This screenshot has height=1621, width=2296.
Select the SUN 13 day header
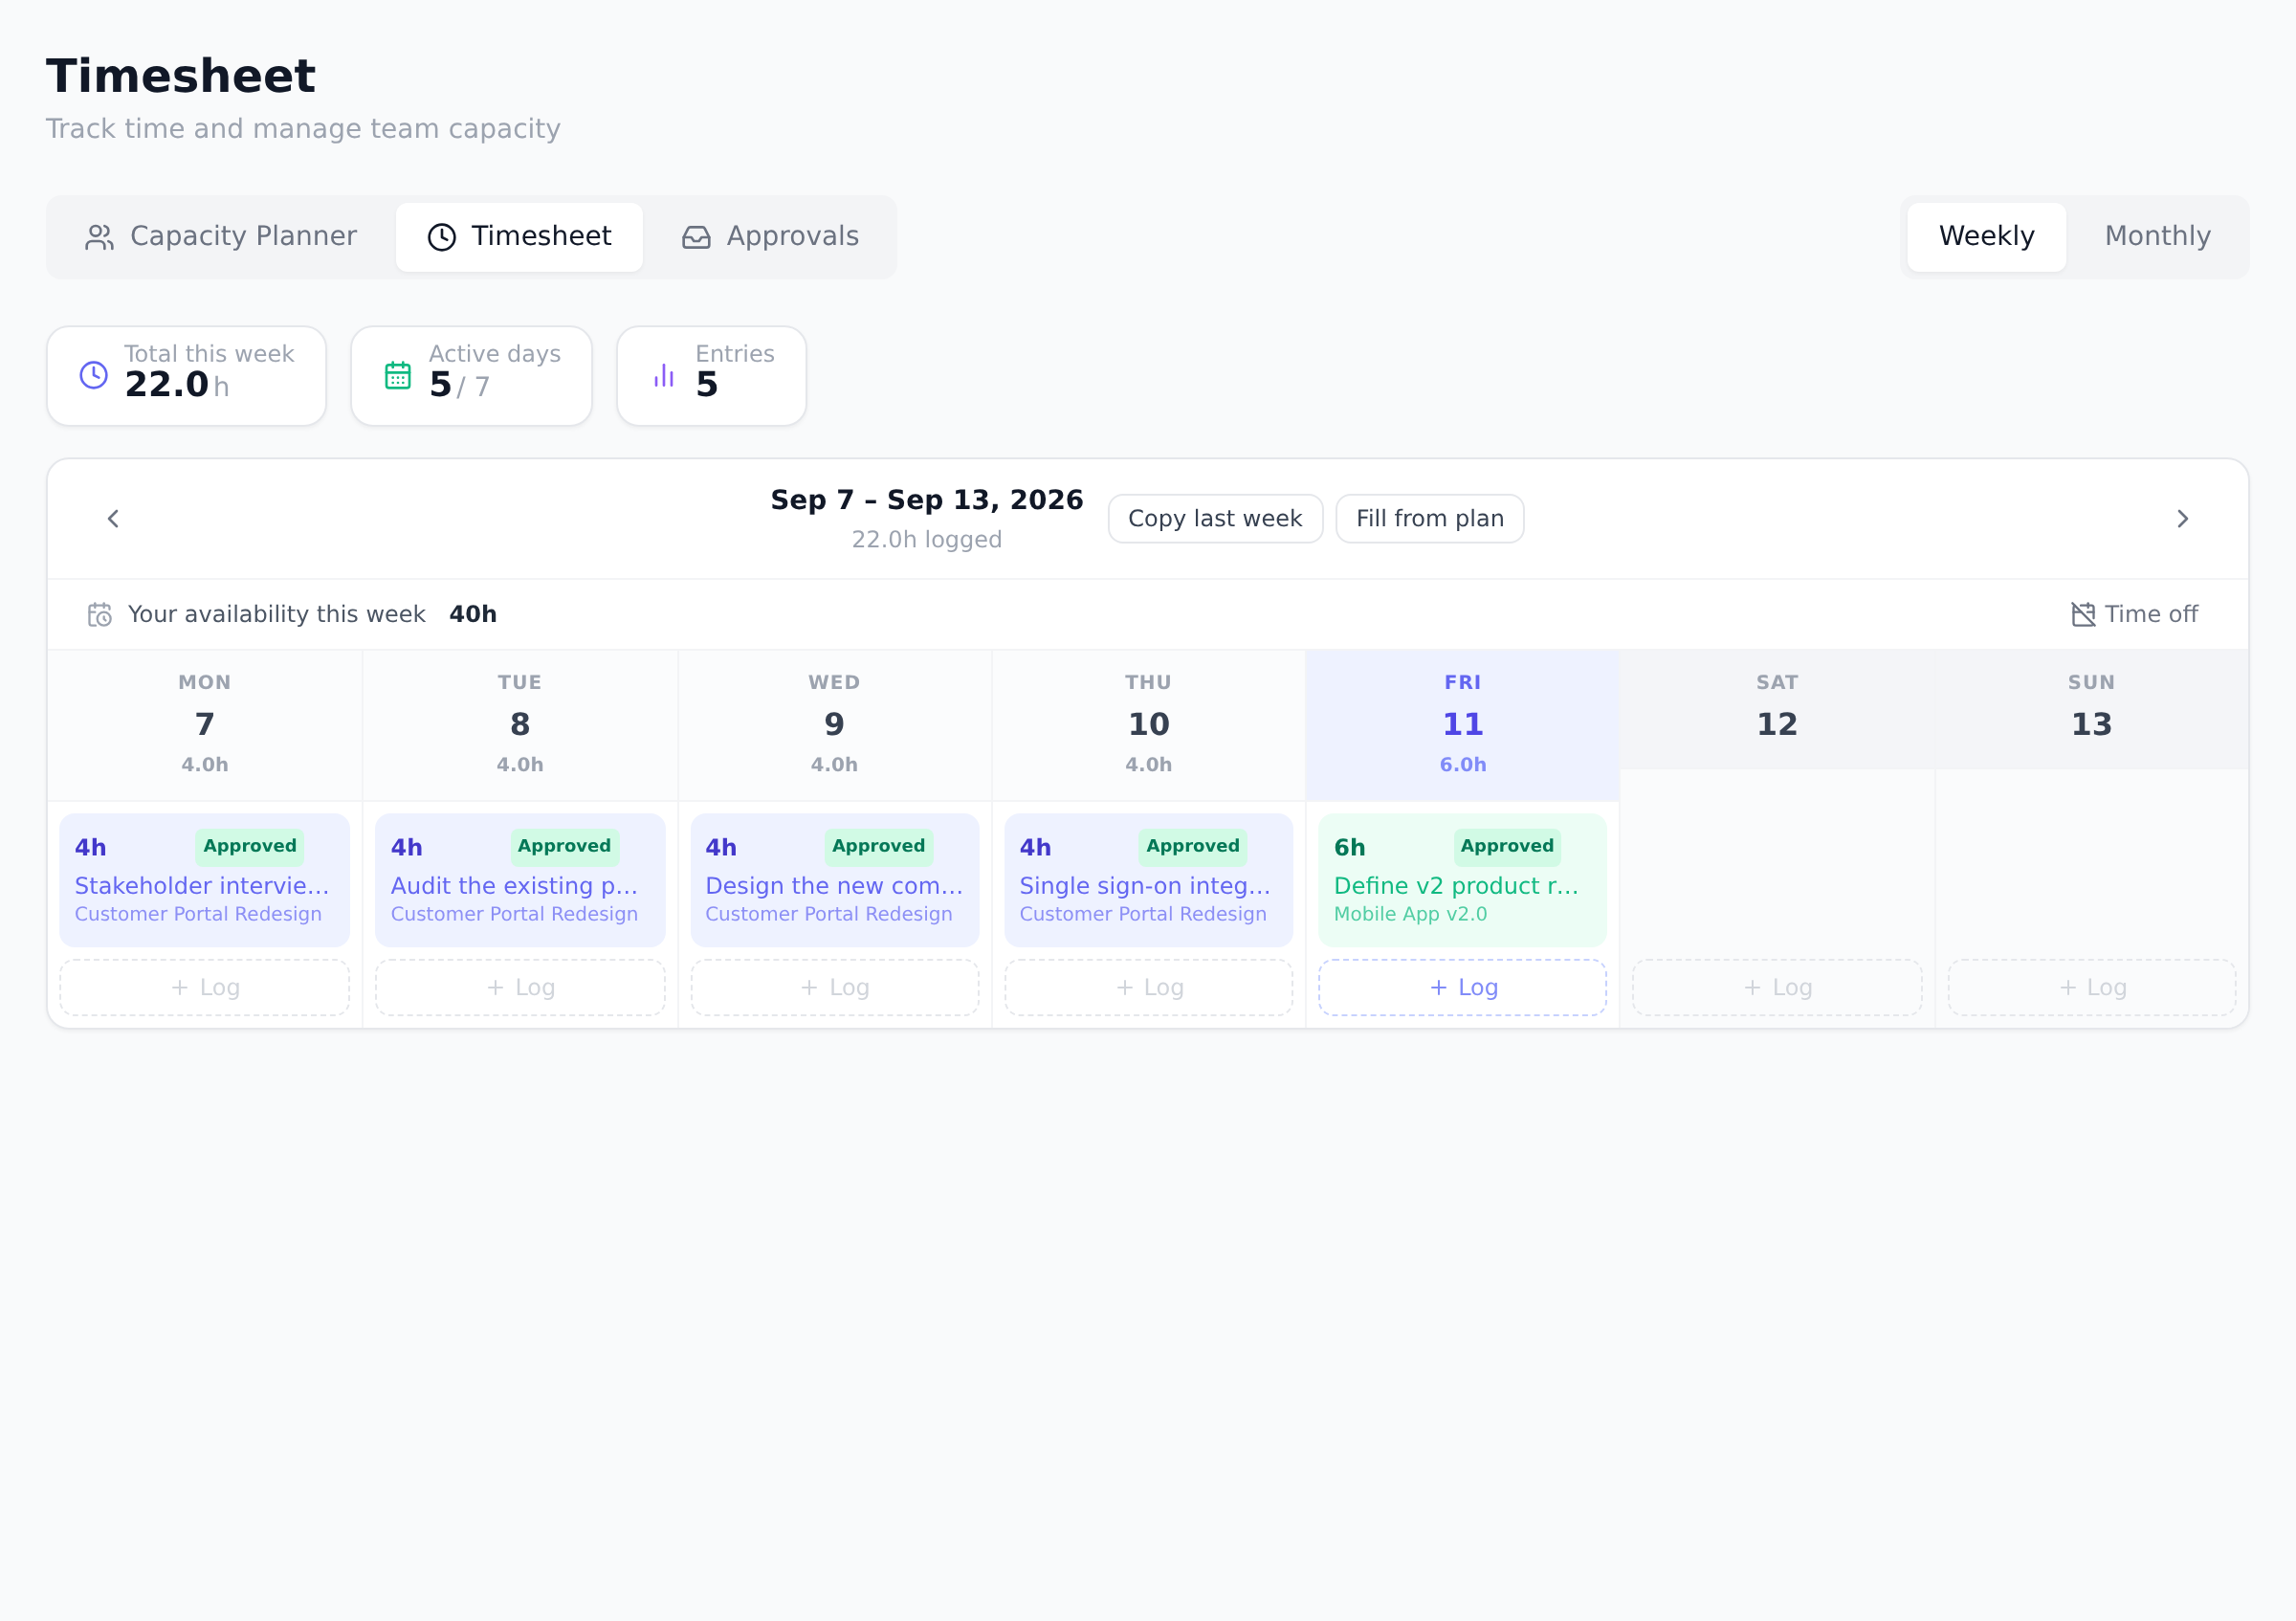(x=2092, y=710)
